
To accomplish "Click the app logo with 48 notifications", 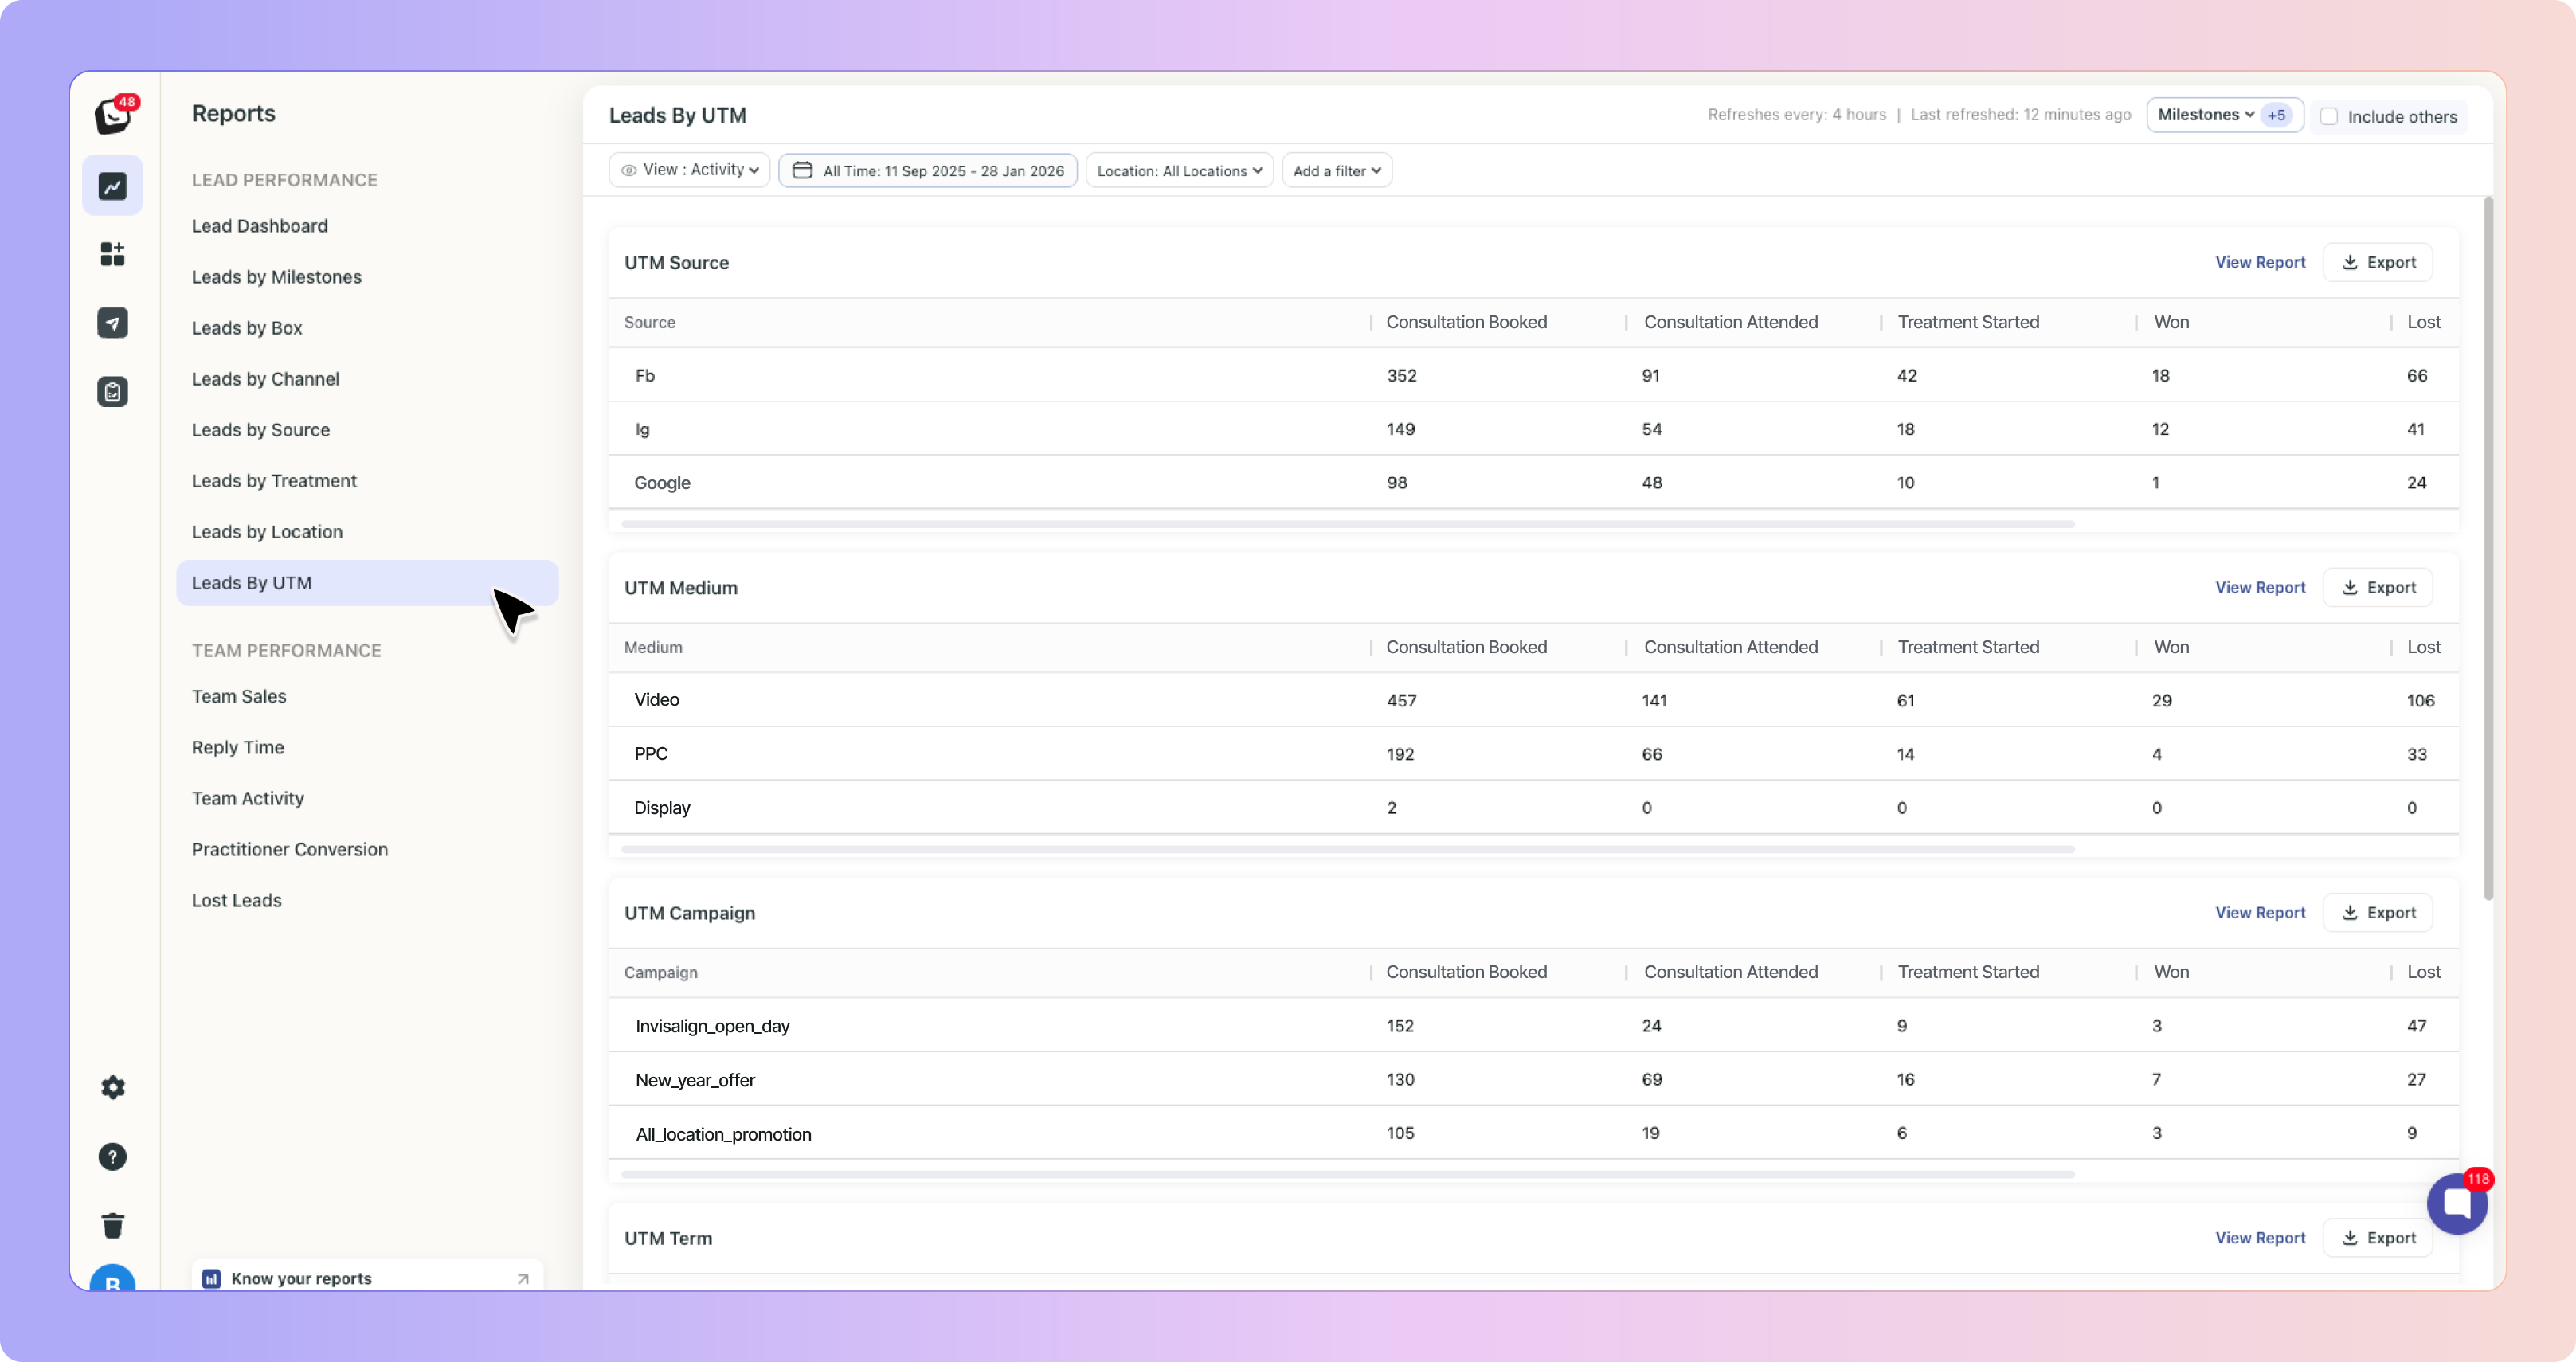I will 112,116.
